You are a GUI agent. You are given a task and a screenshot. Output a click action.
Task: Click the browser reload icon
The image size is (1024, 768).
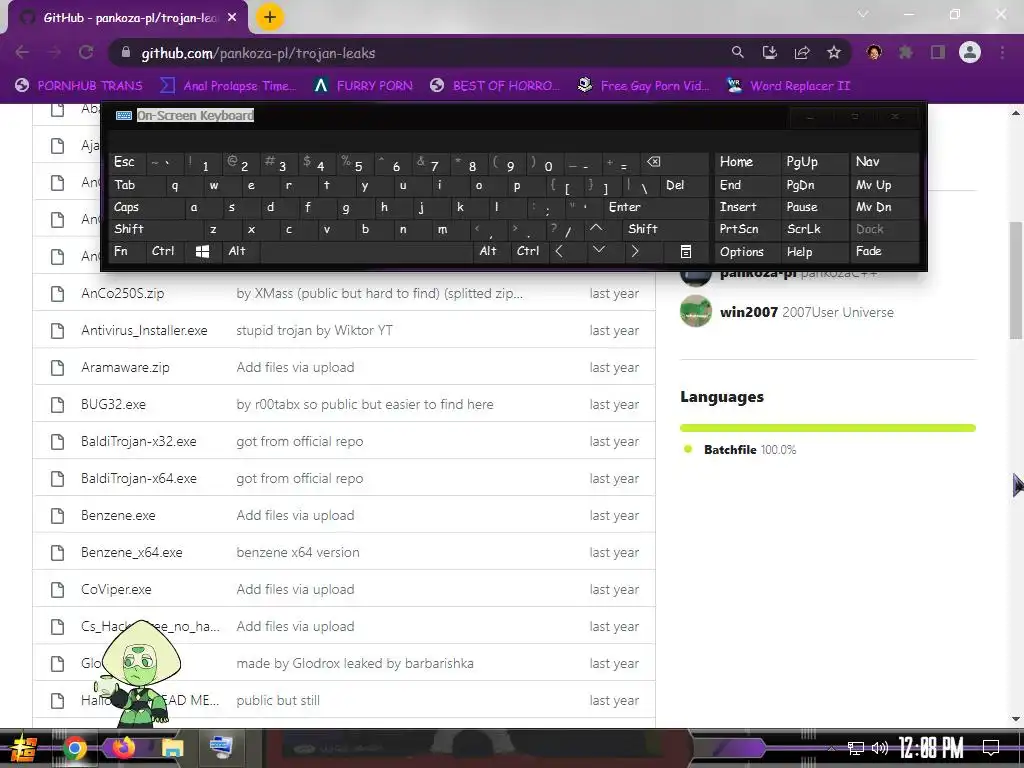(x=86, y=53)
